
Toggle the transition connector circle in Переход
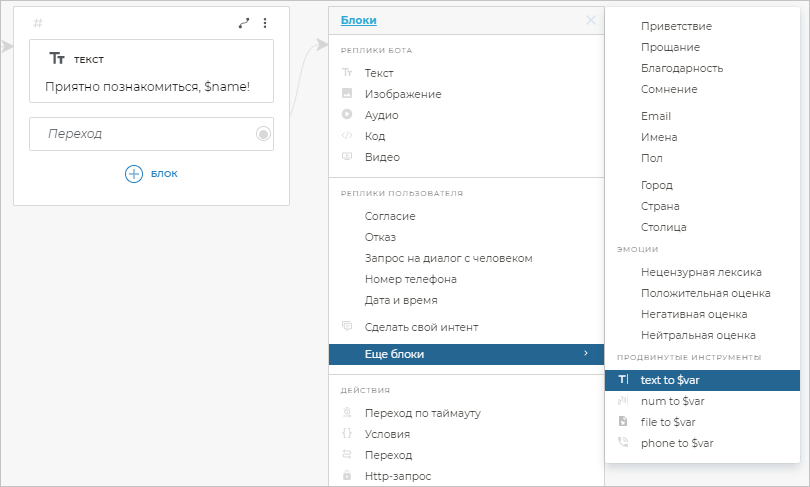(x=263, y=134)
